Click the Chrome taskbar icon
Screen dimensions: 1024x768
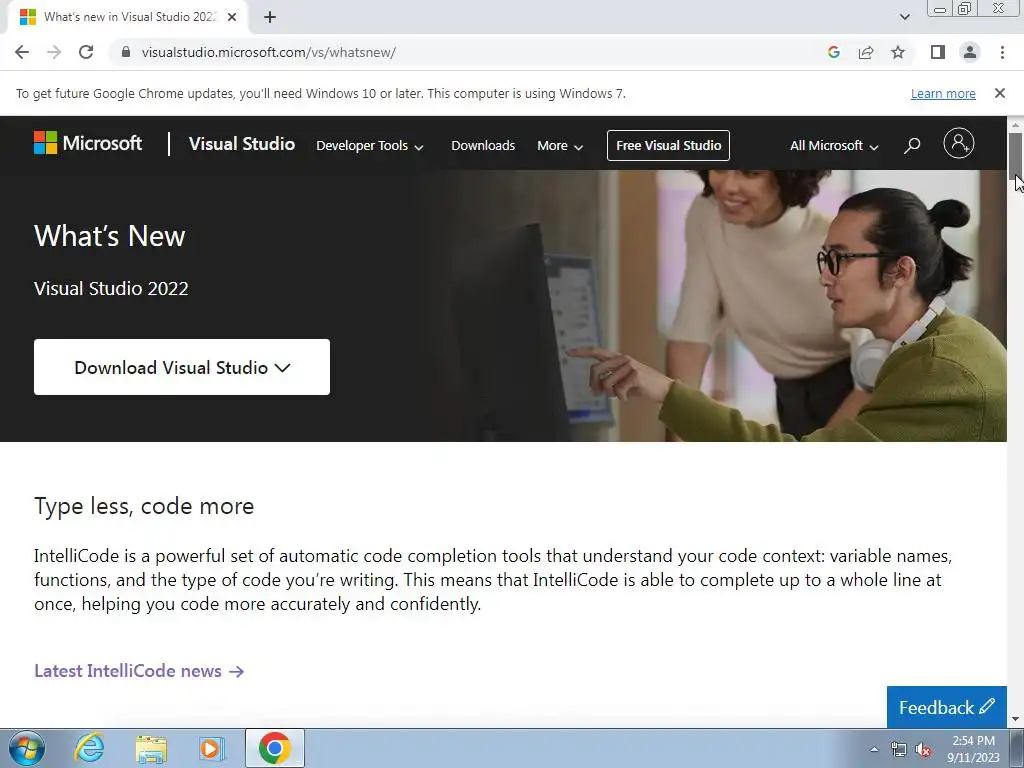[274, 748]
